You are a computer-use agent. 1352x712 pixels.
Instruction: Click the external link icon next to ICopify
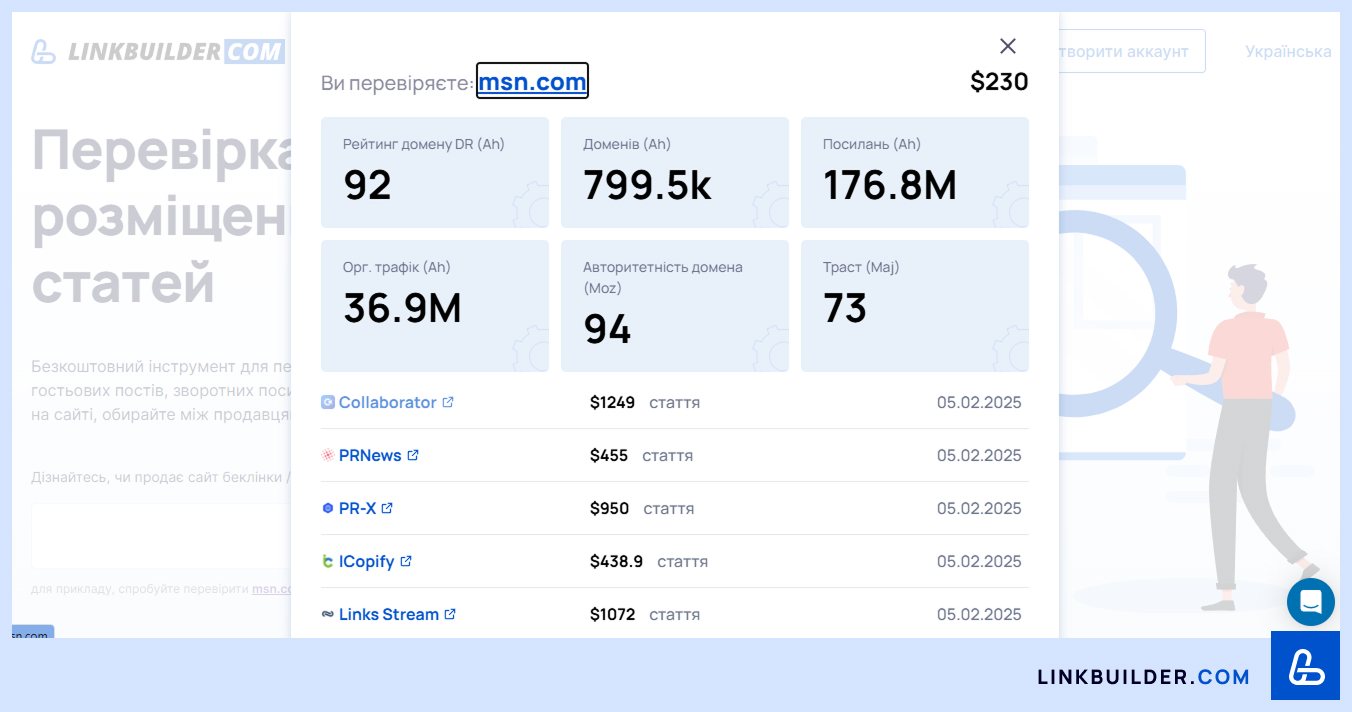pyautogui.click(x=406, y=561)
